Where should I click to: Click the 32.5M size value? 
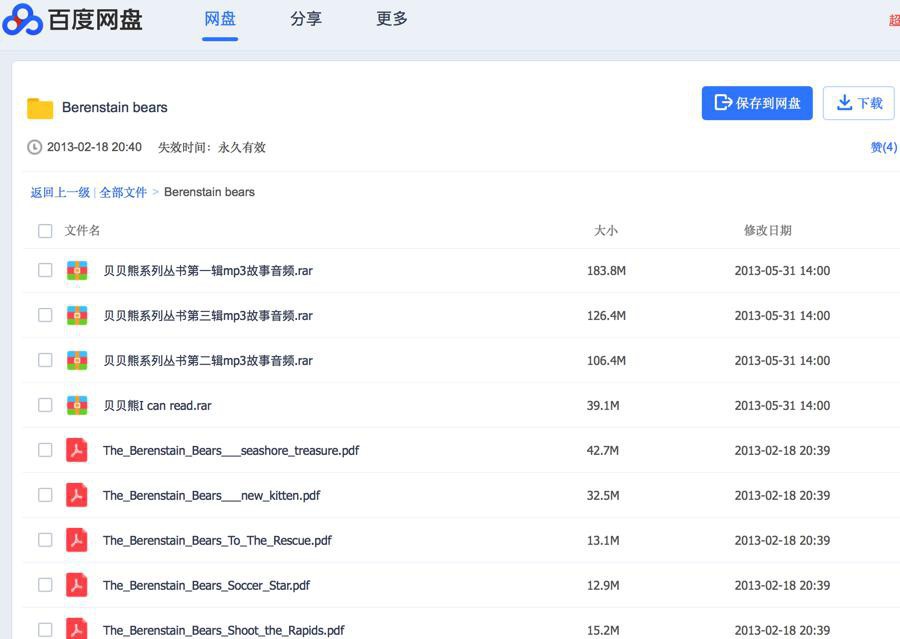(603, 495)
